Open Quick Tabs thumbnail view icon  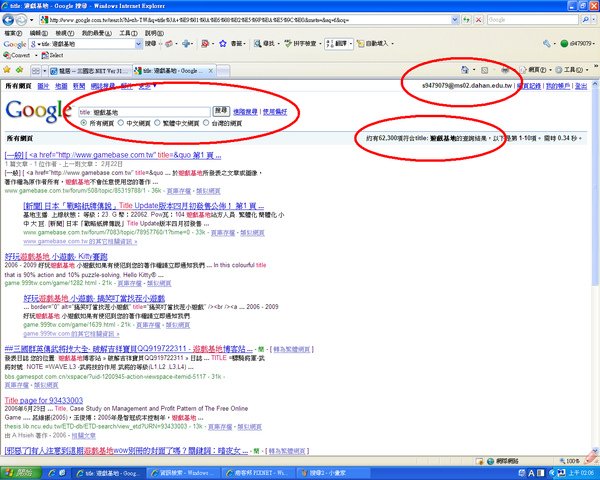coord(36,71)
